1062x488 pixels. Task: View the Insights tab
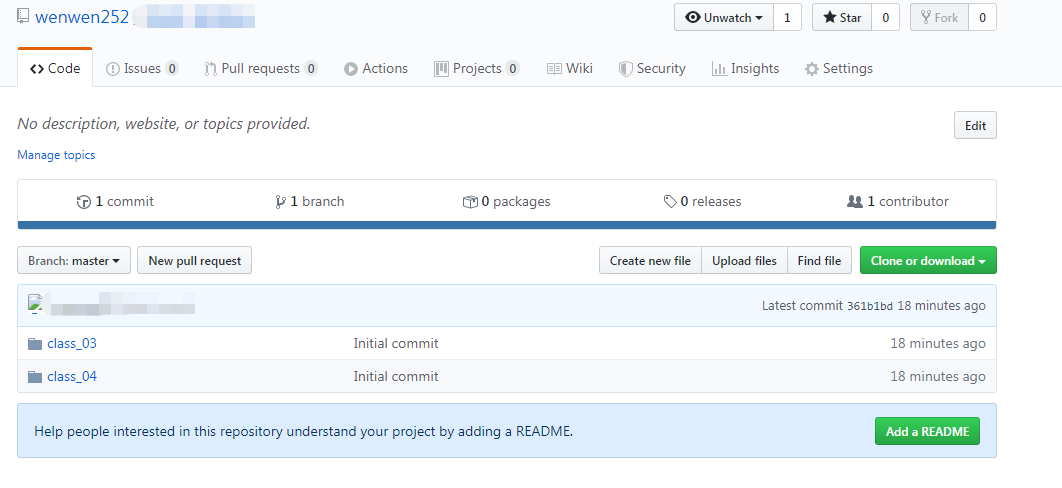pos(745,68)
